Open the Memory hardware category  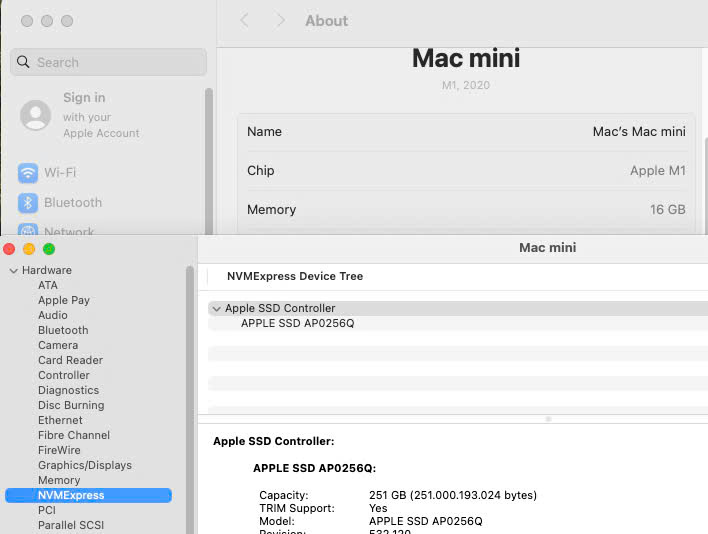click(59, 480)
